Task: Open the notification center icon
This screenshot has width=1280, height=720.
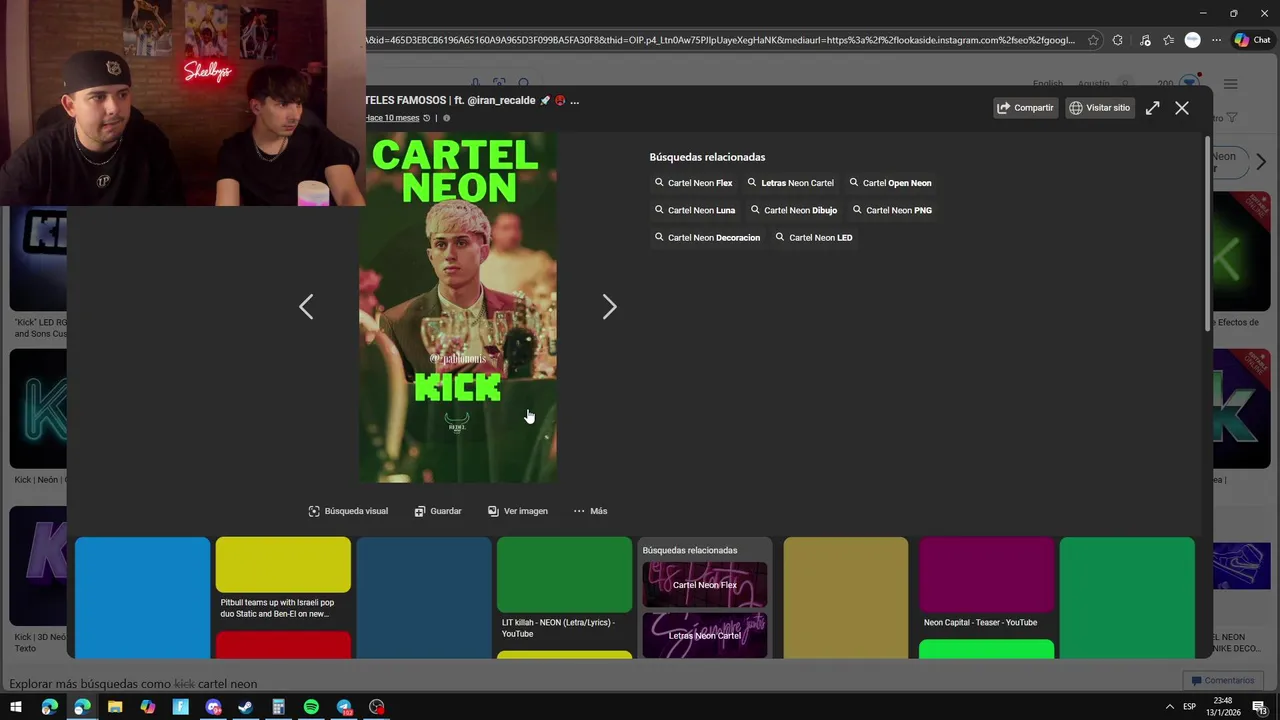Action: pos(1259,707)
